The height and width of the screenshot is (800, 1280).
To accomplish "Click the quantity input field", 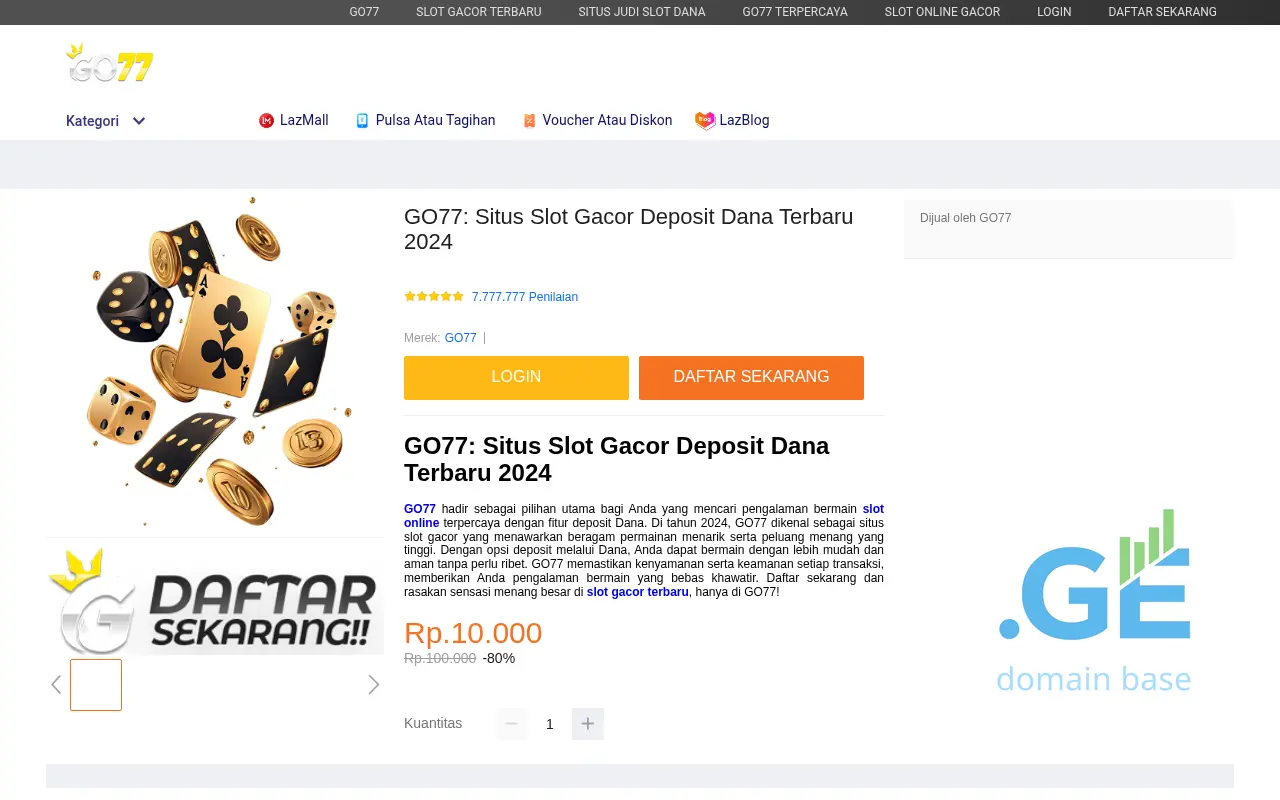I will tap(550, 724).
